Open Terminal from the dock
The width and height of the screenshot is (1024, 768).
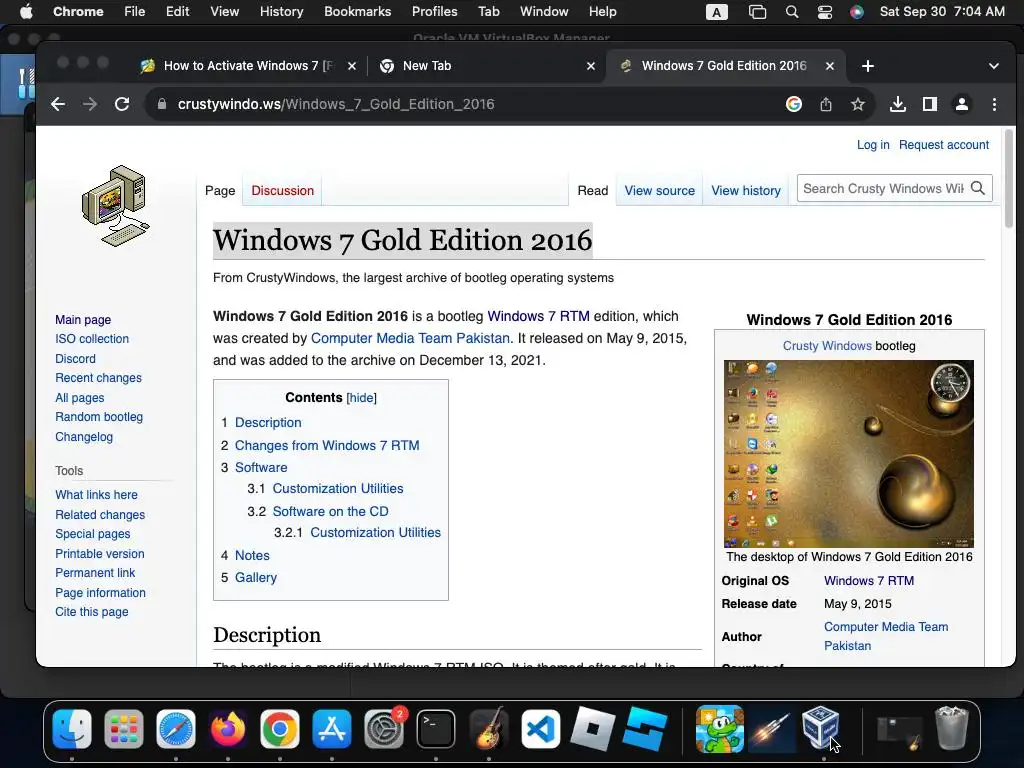(436, 729)
